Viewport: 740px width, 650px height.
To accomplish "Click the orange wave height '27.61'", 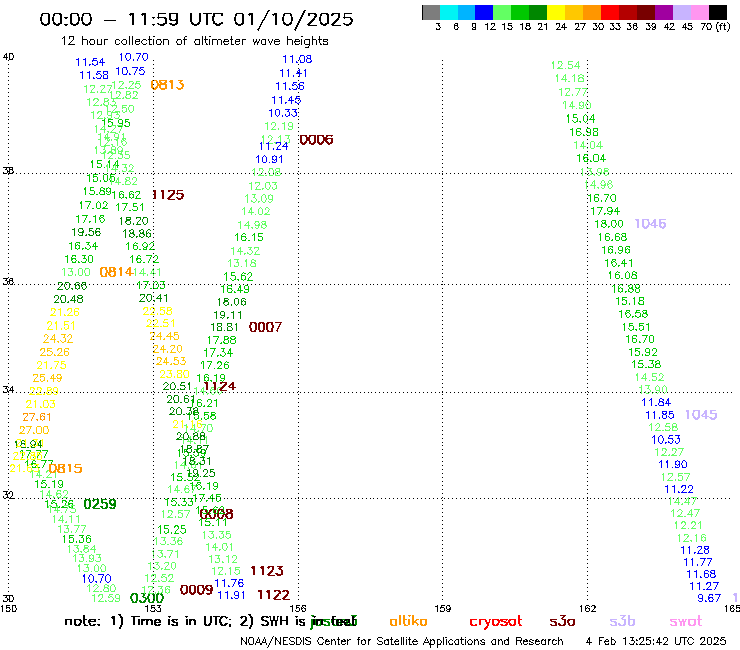I will tap(37, 417).
